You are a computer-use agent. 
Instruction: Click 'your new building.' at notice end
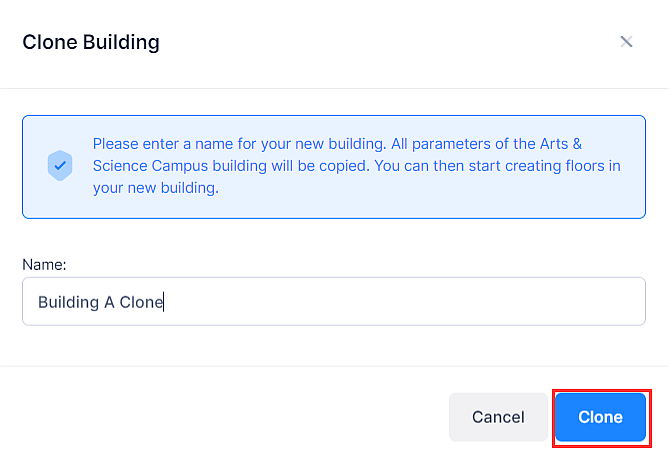pos(155,187)
